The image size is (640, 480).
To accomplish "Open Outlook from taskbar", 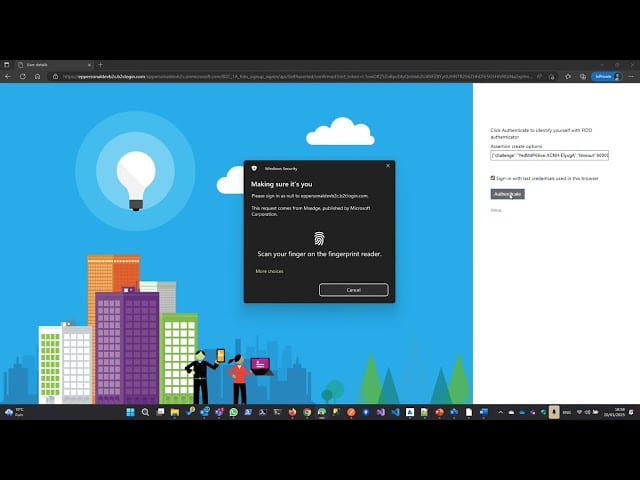I will 204,412.
